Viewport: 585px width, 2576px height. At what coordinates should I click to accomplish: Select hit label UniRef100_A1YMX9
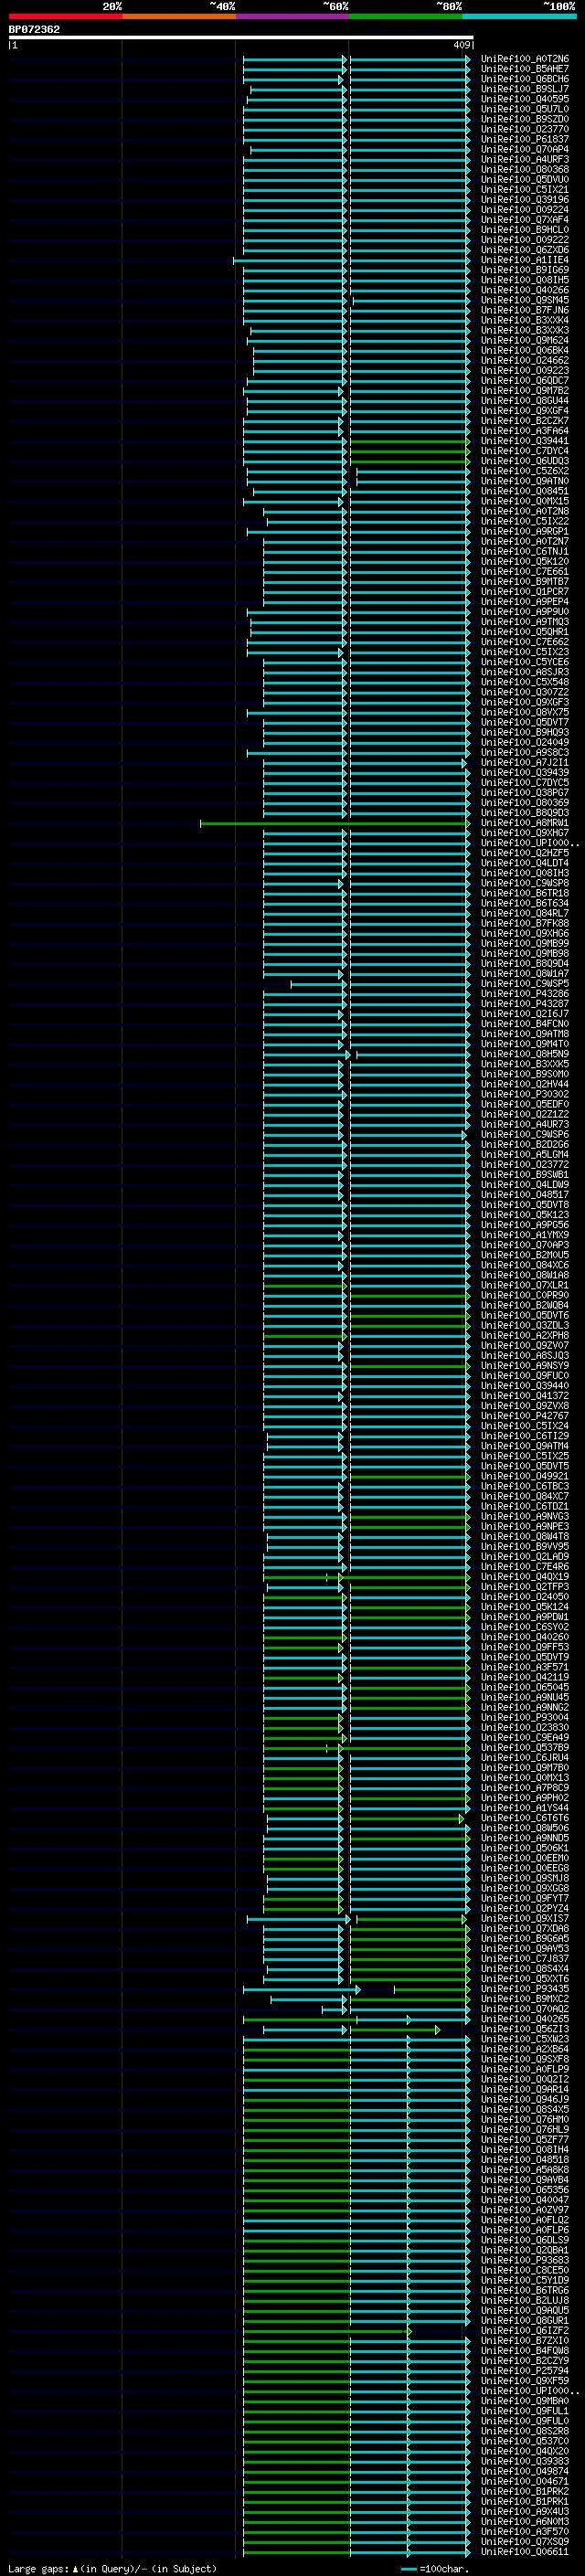tap(525, 1235)
